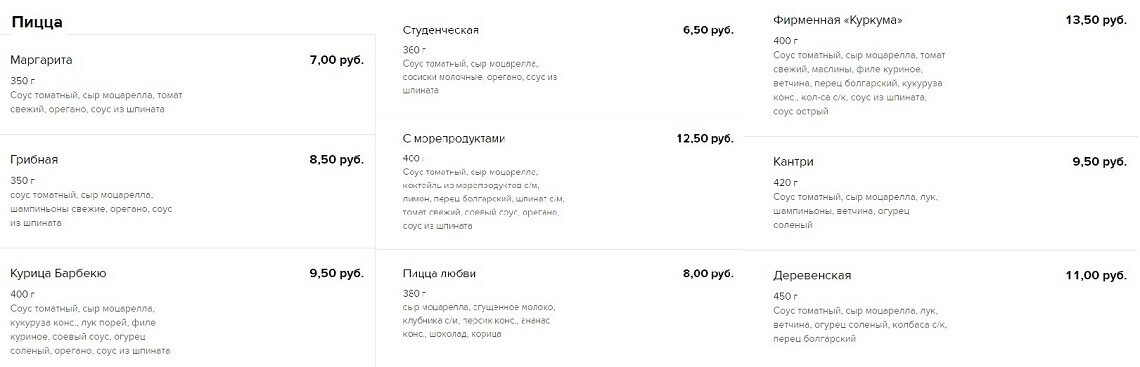Open the Грибная pizza item
The image size is (1140, 367).
(x=34, y=160)
